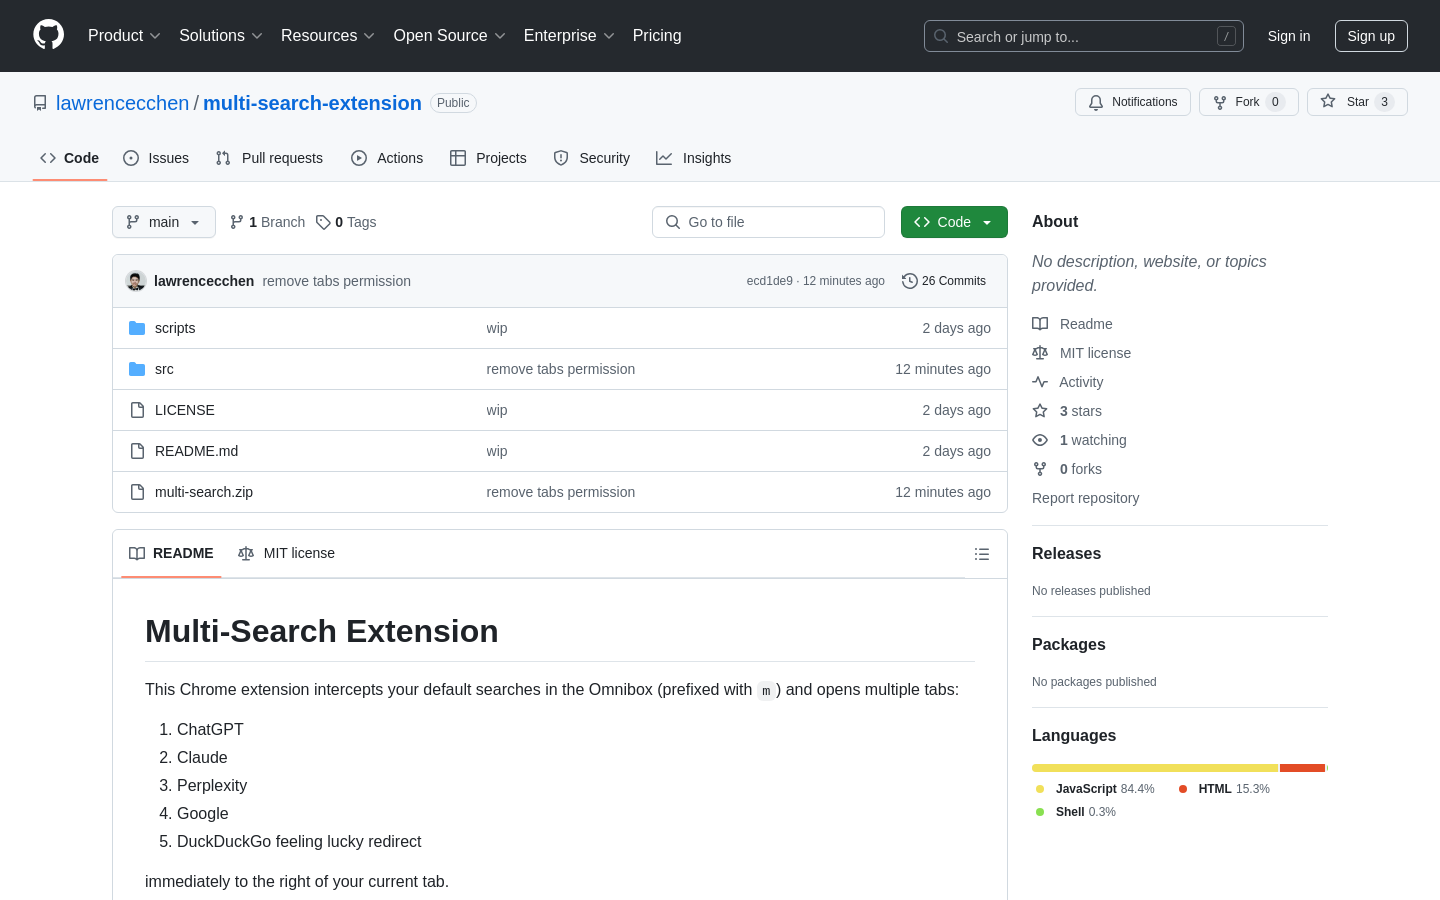The image size is (1440, 900).
Task: View the Security tab
Action: pos(592,158)
